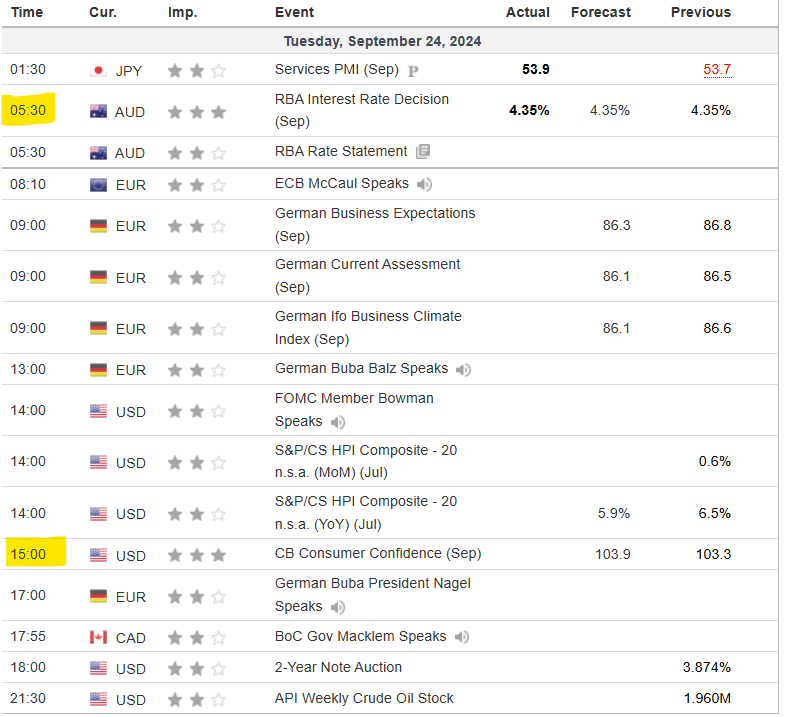This screenshot has height=717, width=785.
Task: Click the document icon next to RBA Rate Statement
Action: 424,152
